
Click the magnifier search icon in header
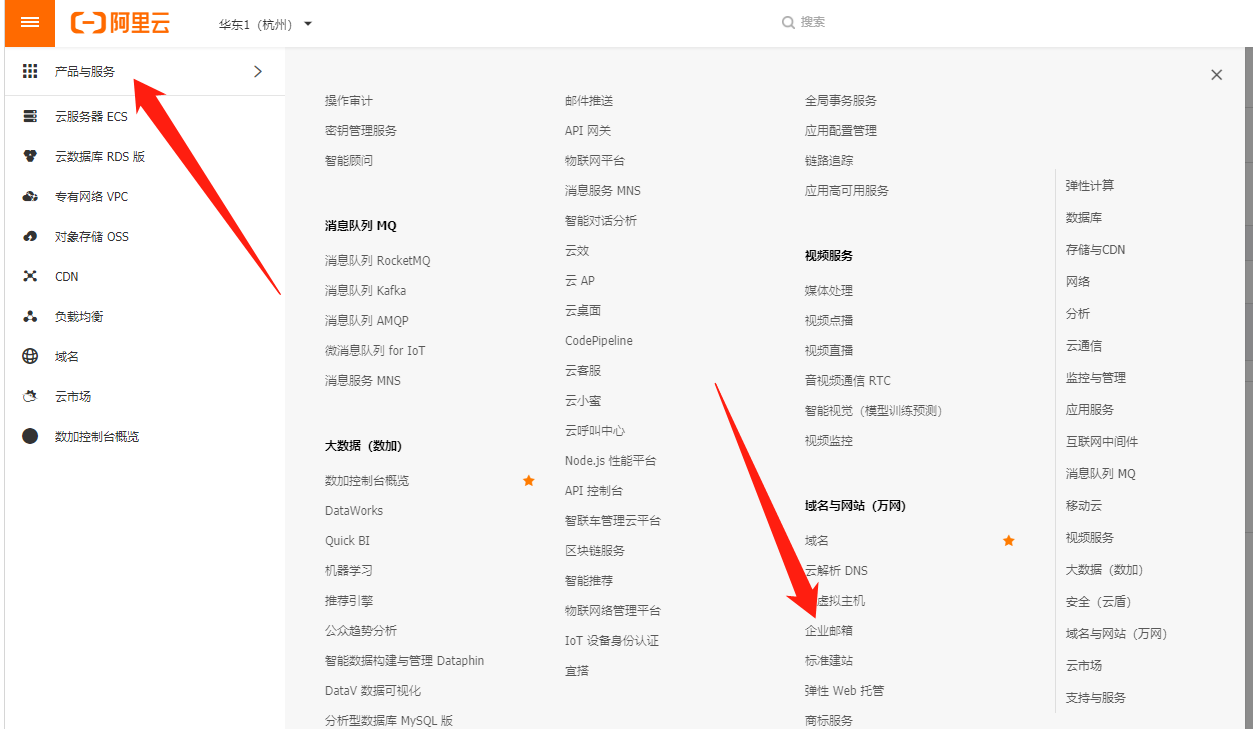(x=788, y=22)
